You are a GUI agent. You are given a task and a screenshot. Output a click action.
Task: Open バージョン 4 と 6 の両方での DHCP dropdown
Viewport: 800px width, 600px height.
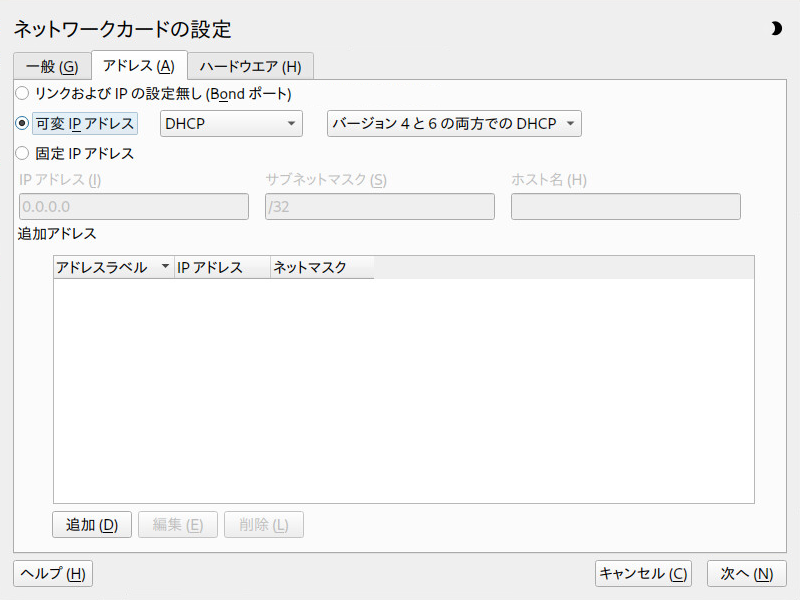pos(454,123)
